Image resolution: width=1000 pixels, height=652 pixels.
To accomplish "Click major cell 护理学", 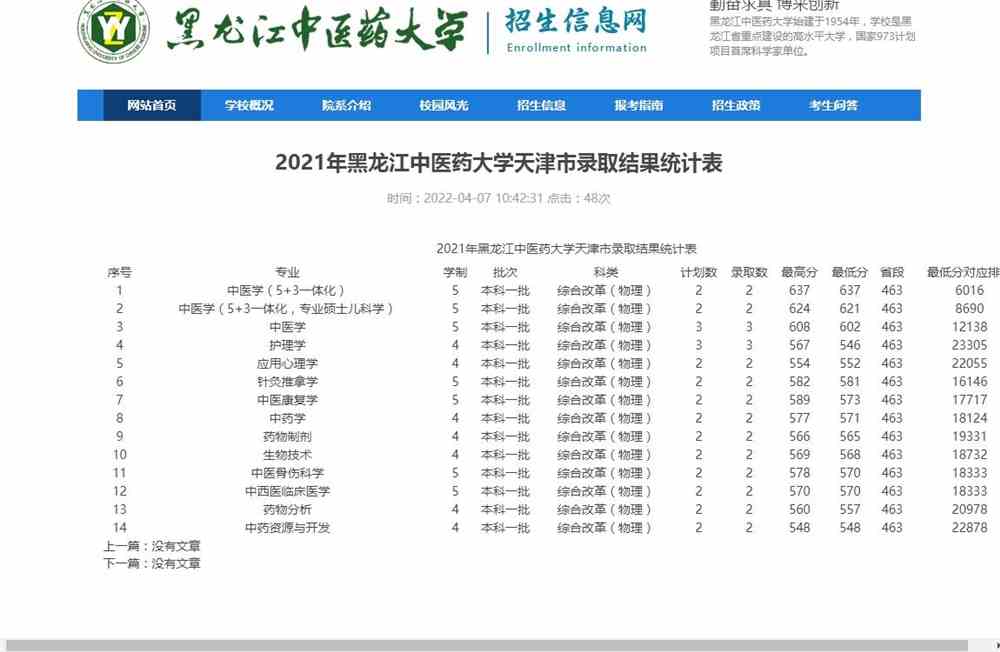I will pyautogui.click(x=287, y=345).
